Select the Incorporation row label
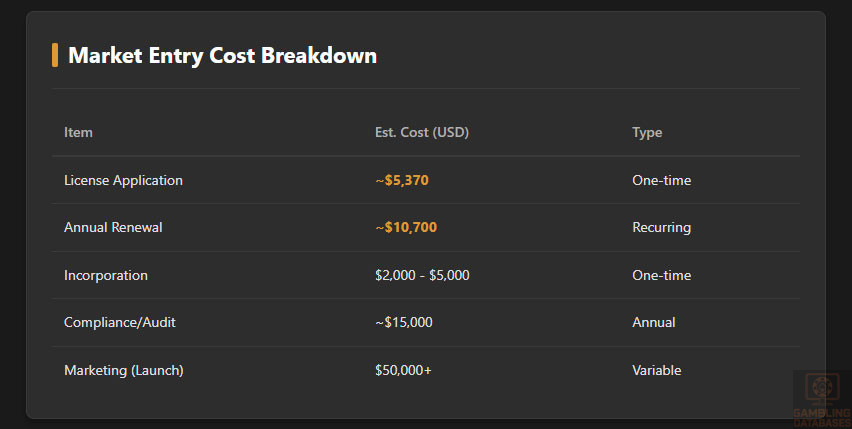 click(x=105, y=275)
